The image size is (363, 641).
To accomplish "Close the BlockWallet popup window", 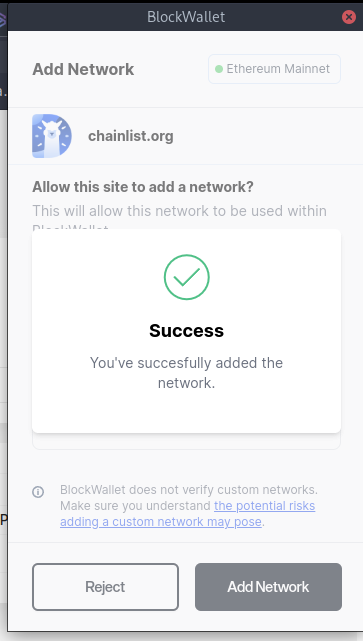I will (349, 17).
